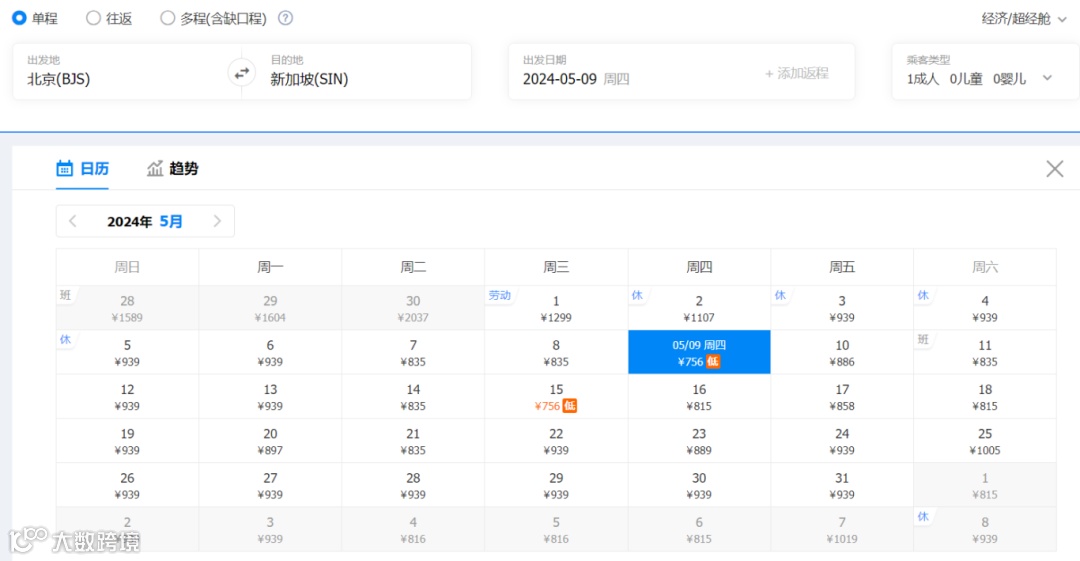The width and height of the screenshot is (1080, 561).
Task: Select May 1 priced ¥1299
Action: click(556, 308)
